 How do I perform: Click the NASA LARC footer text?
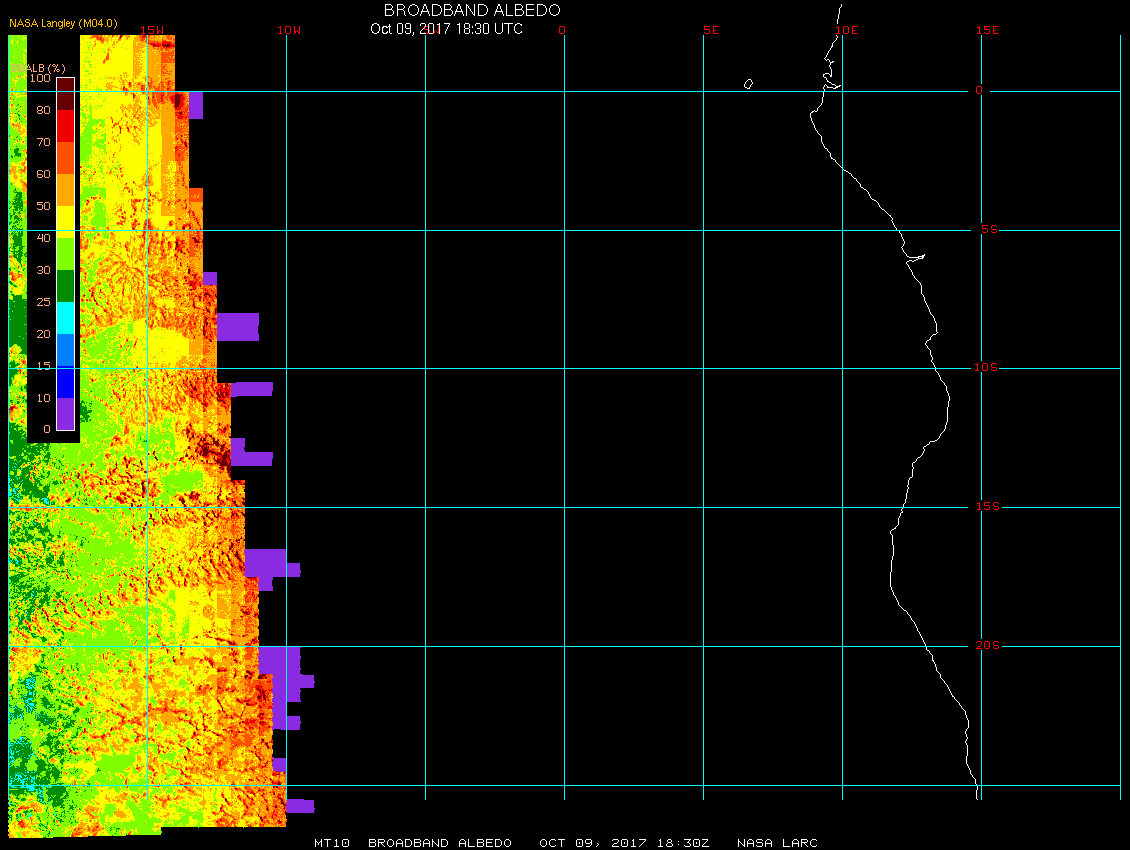tap(777, 843)
